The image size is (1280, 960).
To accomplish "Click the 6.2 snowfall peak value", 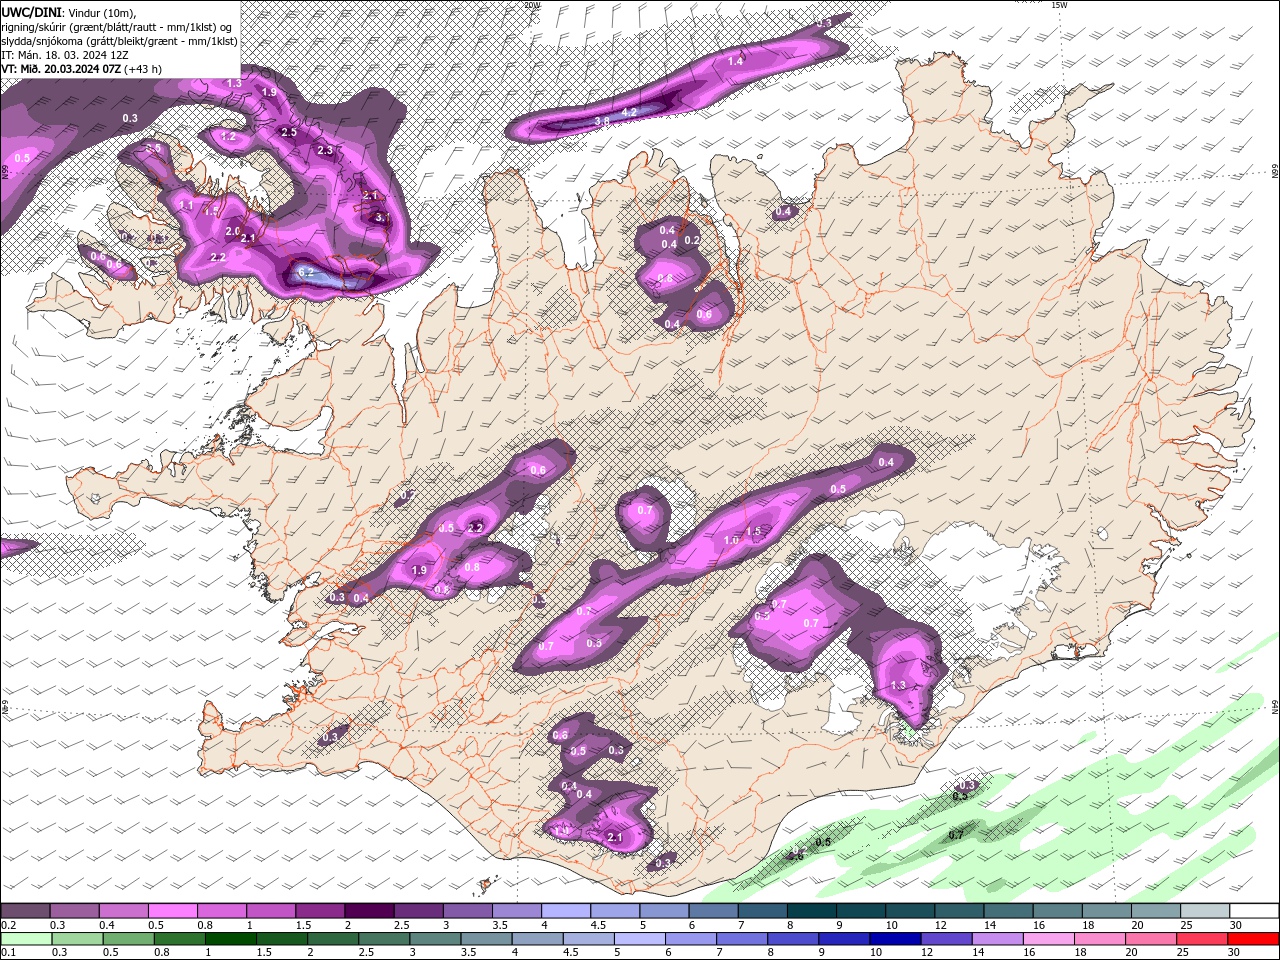I will point(307,272).
